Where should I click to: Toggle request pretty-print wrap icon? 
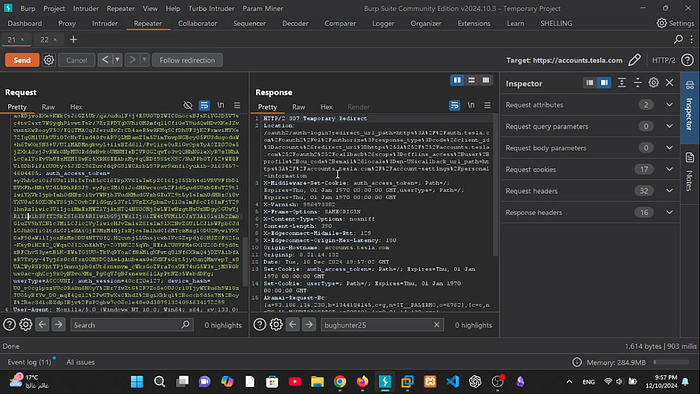(204, 105)
